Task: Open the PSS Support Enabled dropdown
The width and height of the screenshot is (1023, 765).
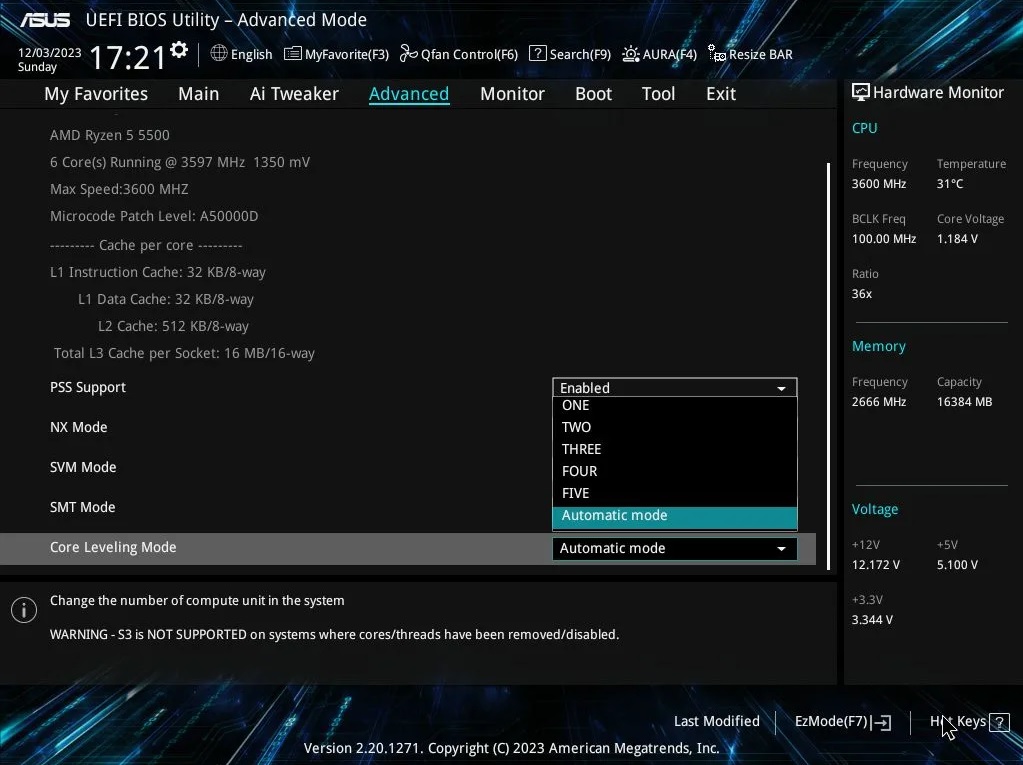Action: coord(675,387)
